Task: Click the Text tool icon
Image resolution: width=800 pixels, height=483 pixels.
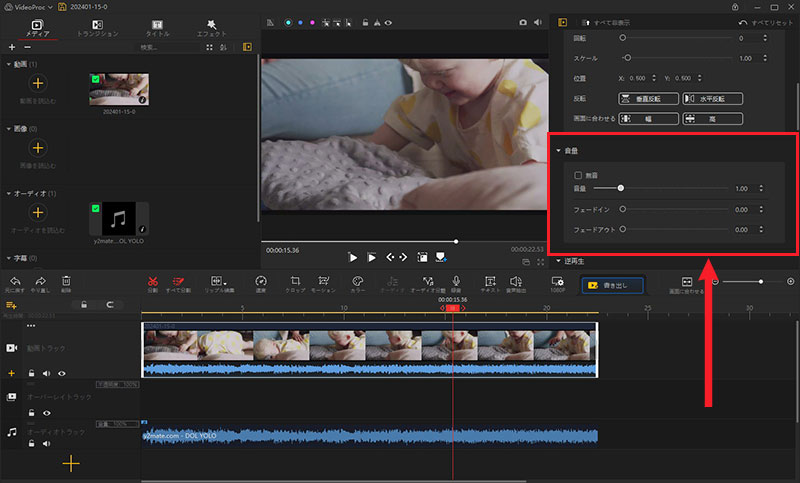Action: tap(490, 281)
